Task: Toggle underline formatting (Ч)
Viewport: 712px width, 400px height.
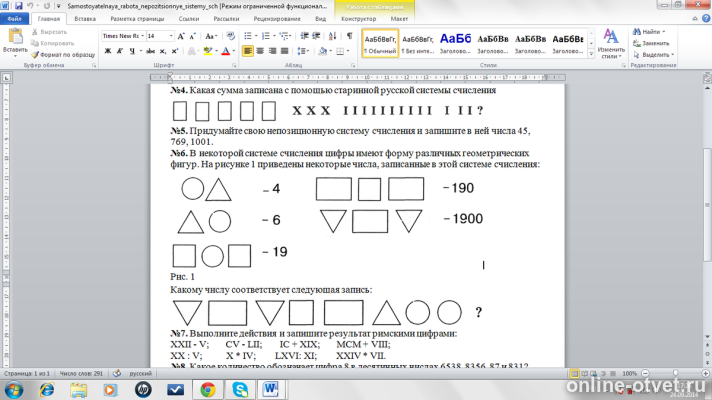Action: pyautogui.click(x=132, y=51)
